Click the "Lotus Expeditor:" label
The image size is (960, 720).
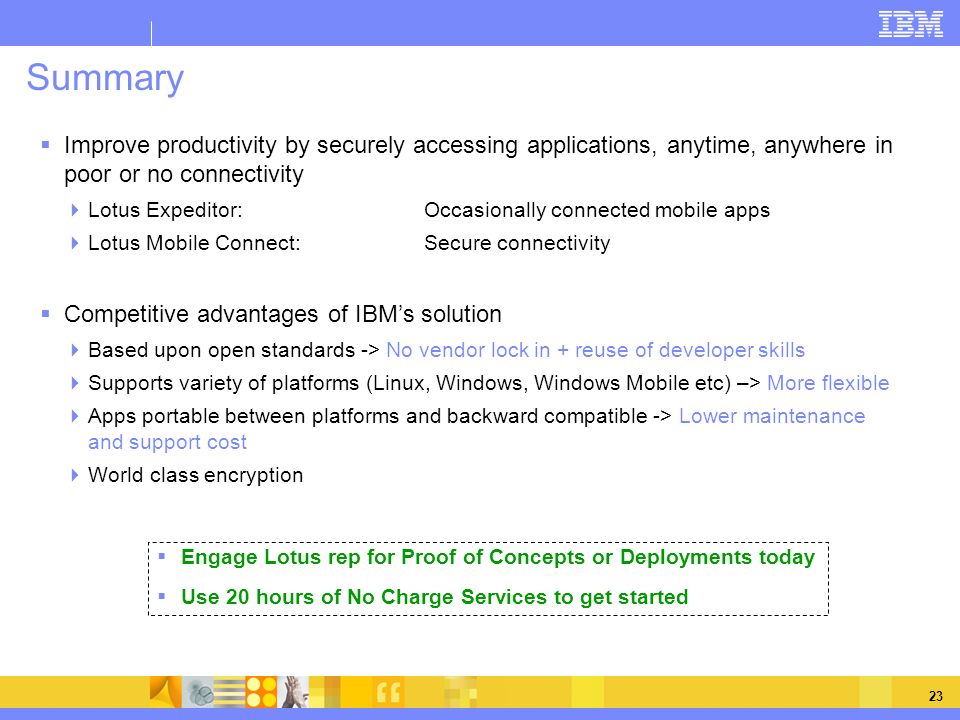point(165,210)
